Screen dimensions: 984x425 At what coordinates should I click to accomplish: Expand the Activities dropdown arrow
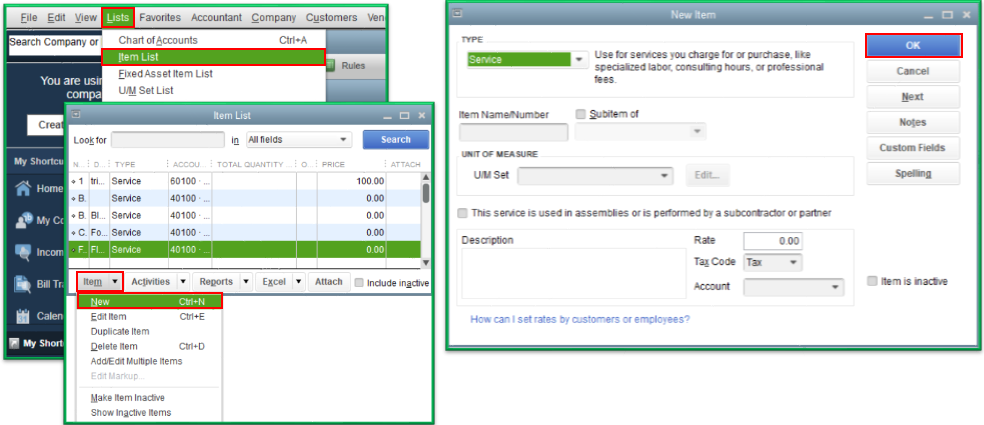point(183,282)
